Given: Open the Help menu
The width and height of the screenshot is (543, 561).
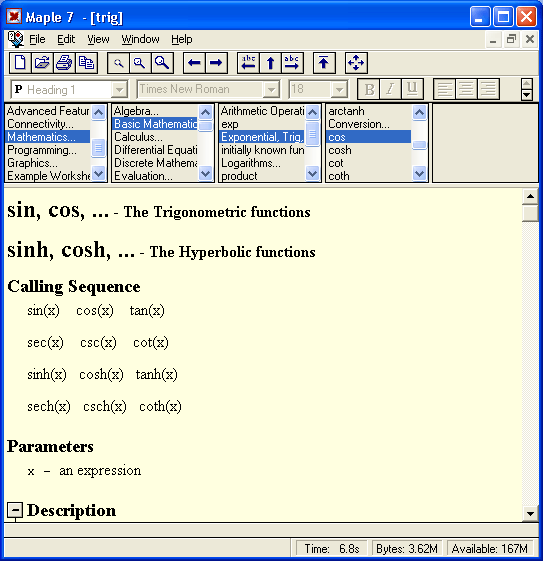Looking at the screenshot, I should point(181,39).
